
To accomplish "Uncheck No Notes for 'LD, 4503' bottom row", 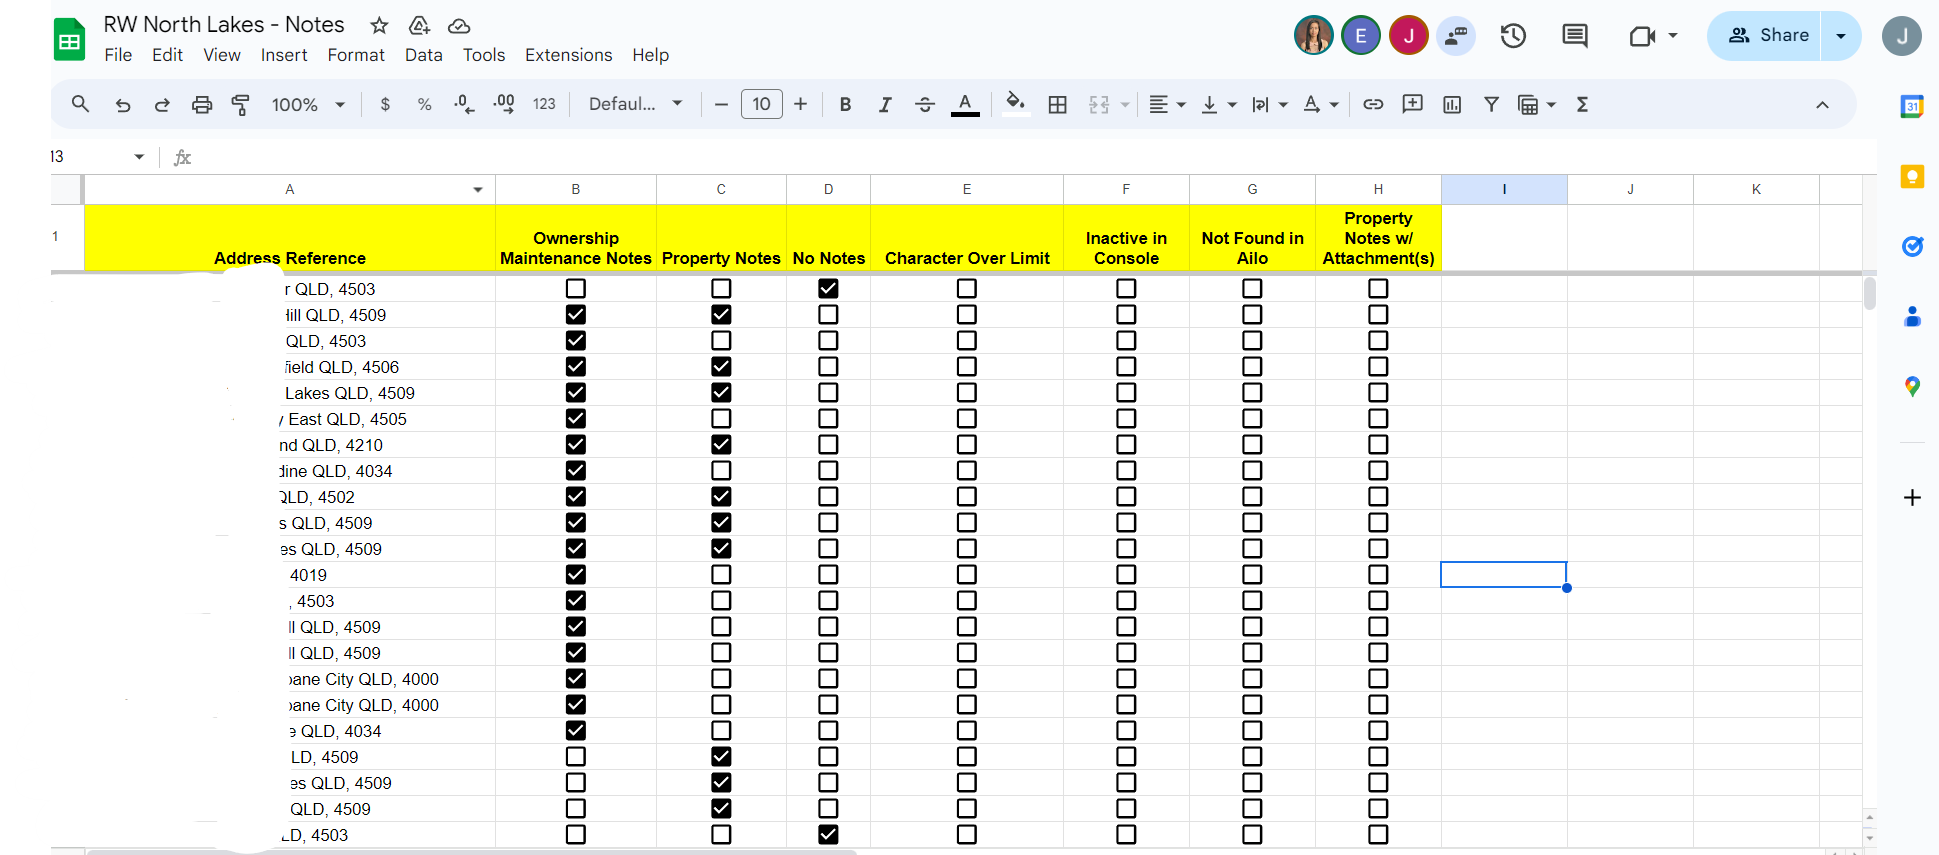I will coord(828,834).
